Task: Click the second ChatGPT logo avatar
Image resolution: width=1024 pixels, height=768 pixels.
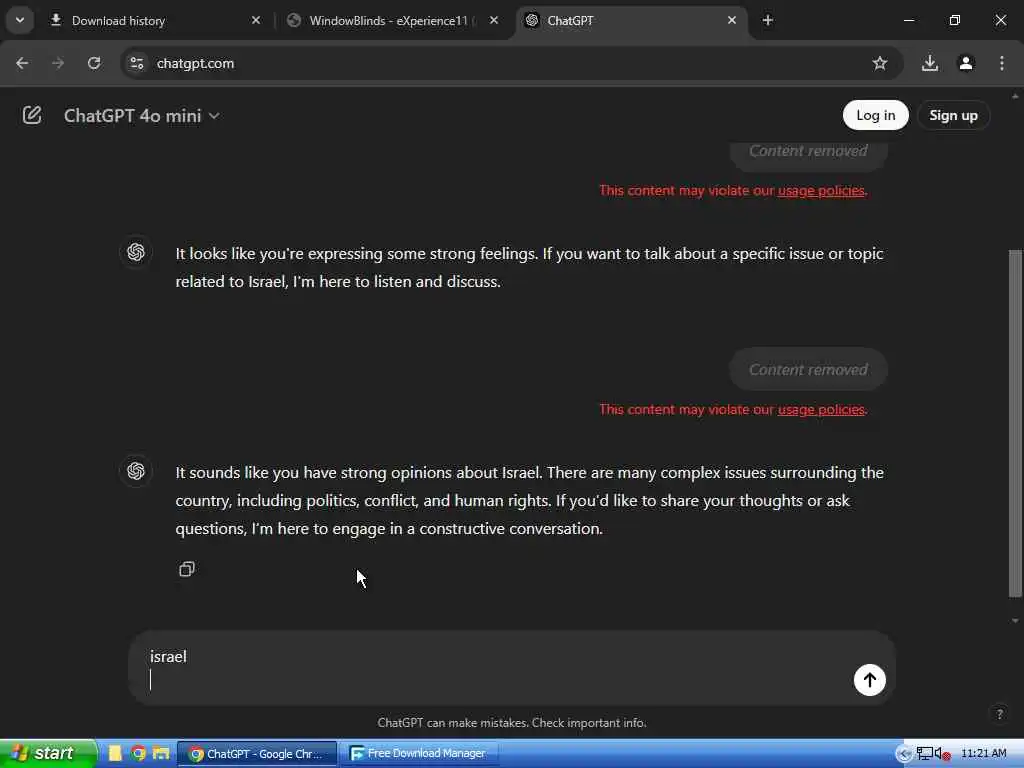Action: coord(136,471)
